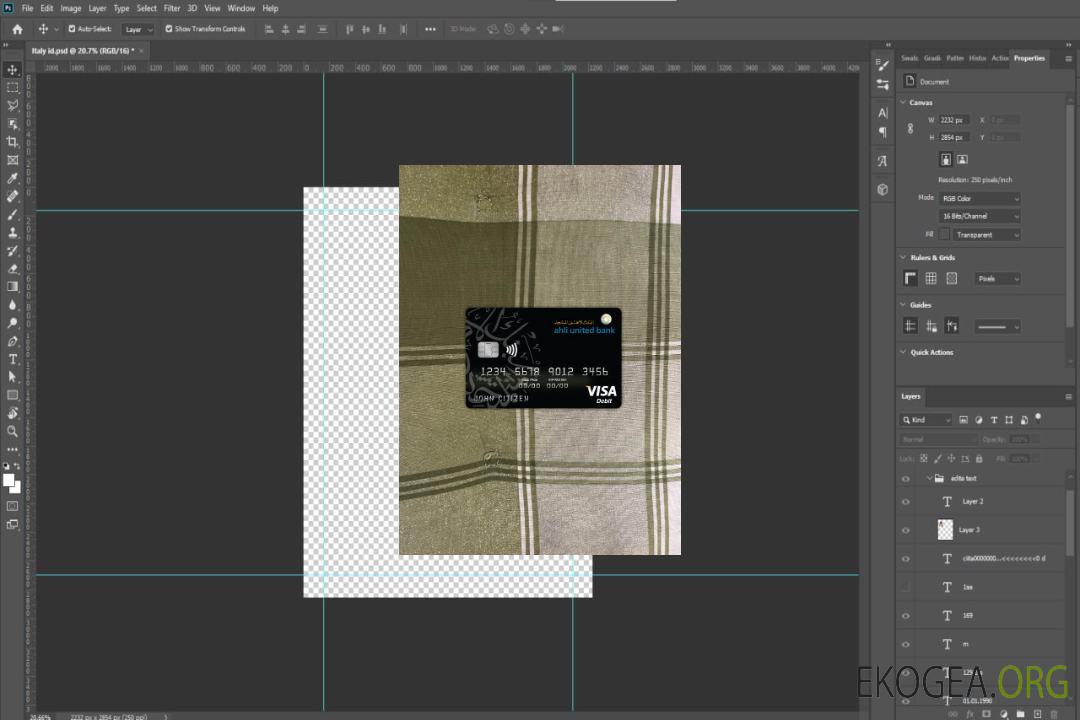Viewport: 1080px width, 720px height.
Task: Click the delete layer trash icon
Action: pos(1054,714)
